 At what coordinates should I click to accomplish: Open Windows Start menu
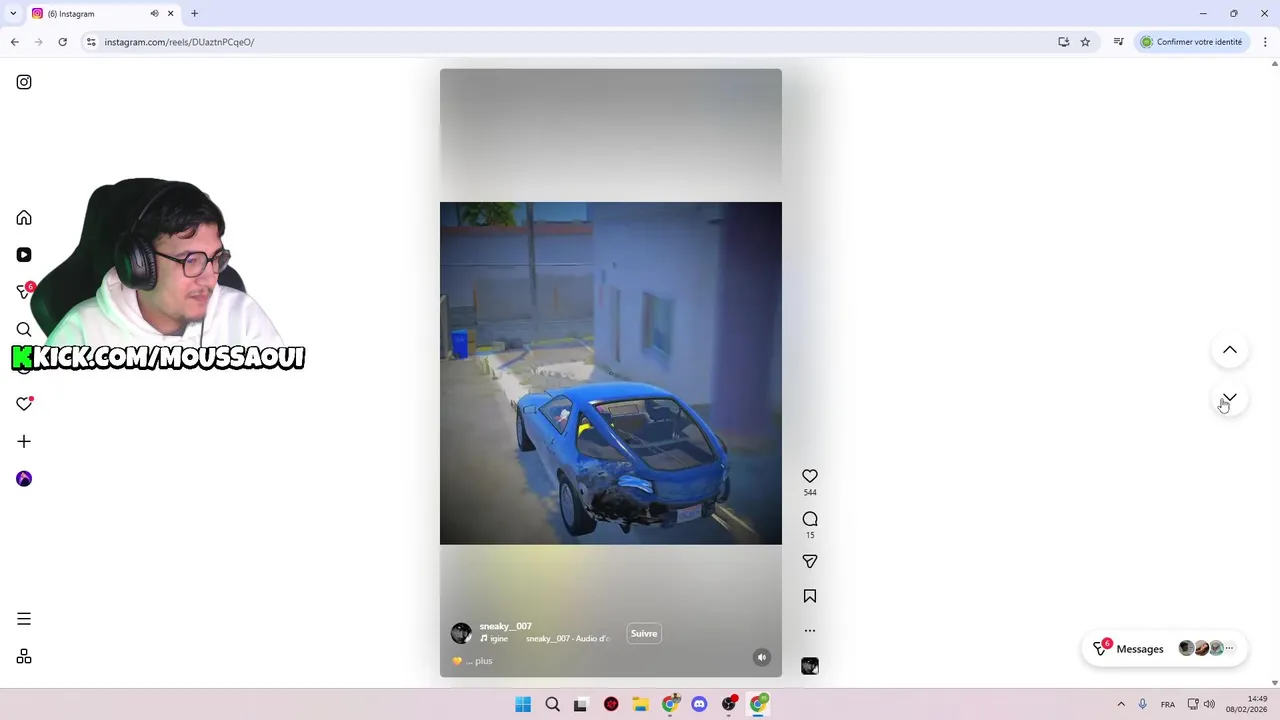[523, 705]
